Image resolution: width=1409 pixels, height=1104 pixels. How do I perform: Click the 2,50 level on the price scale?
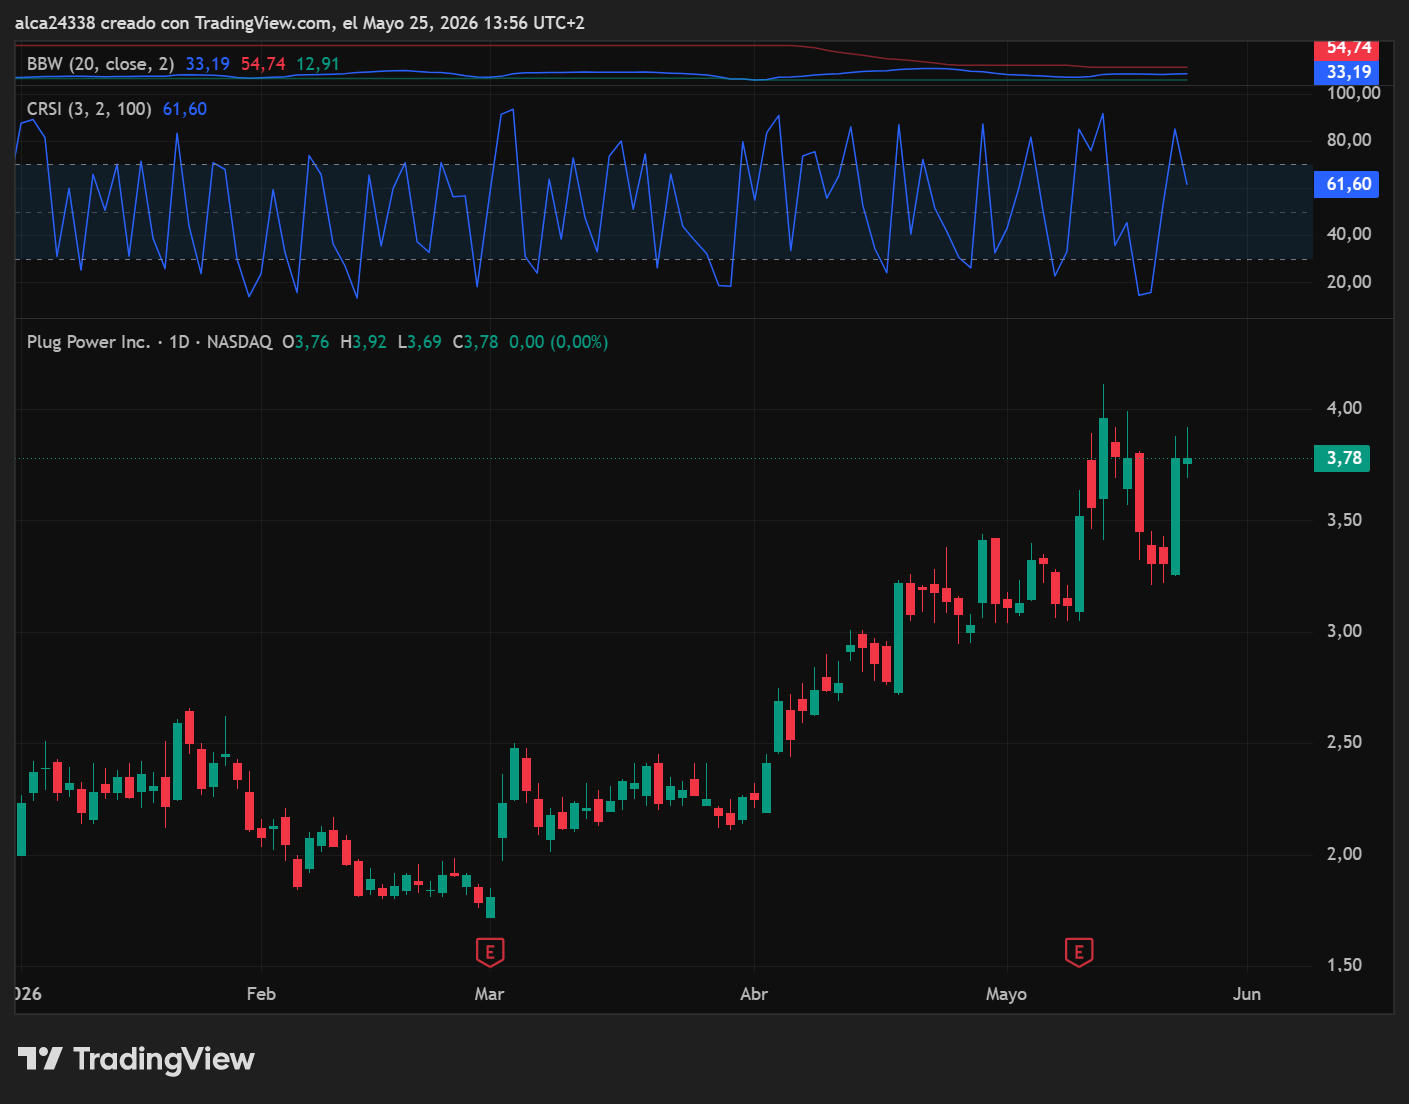pos(1344,742)
